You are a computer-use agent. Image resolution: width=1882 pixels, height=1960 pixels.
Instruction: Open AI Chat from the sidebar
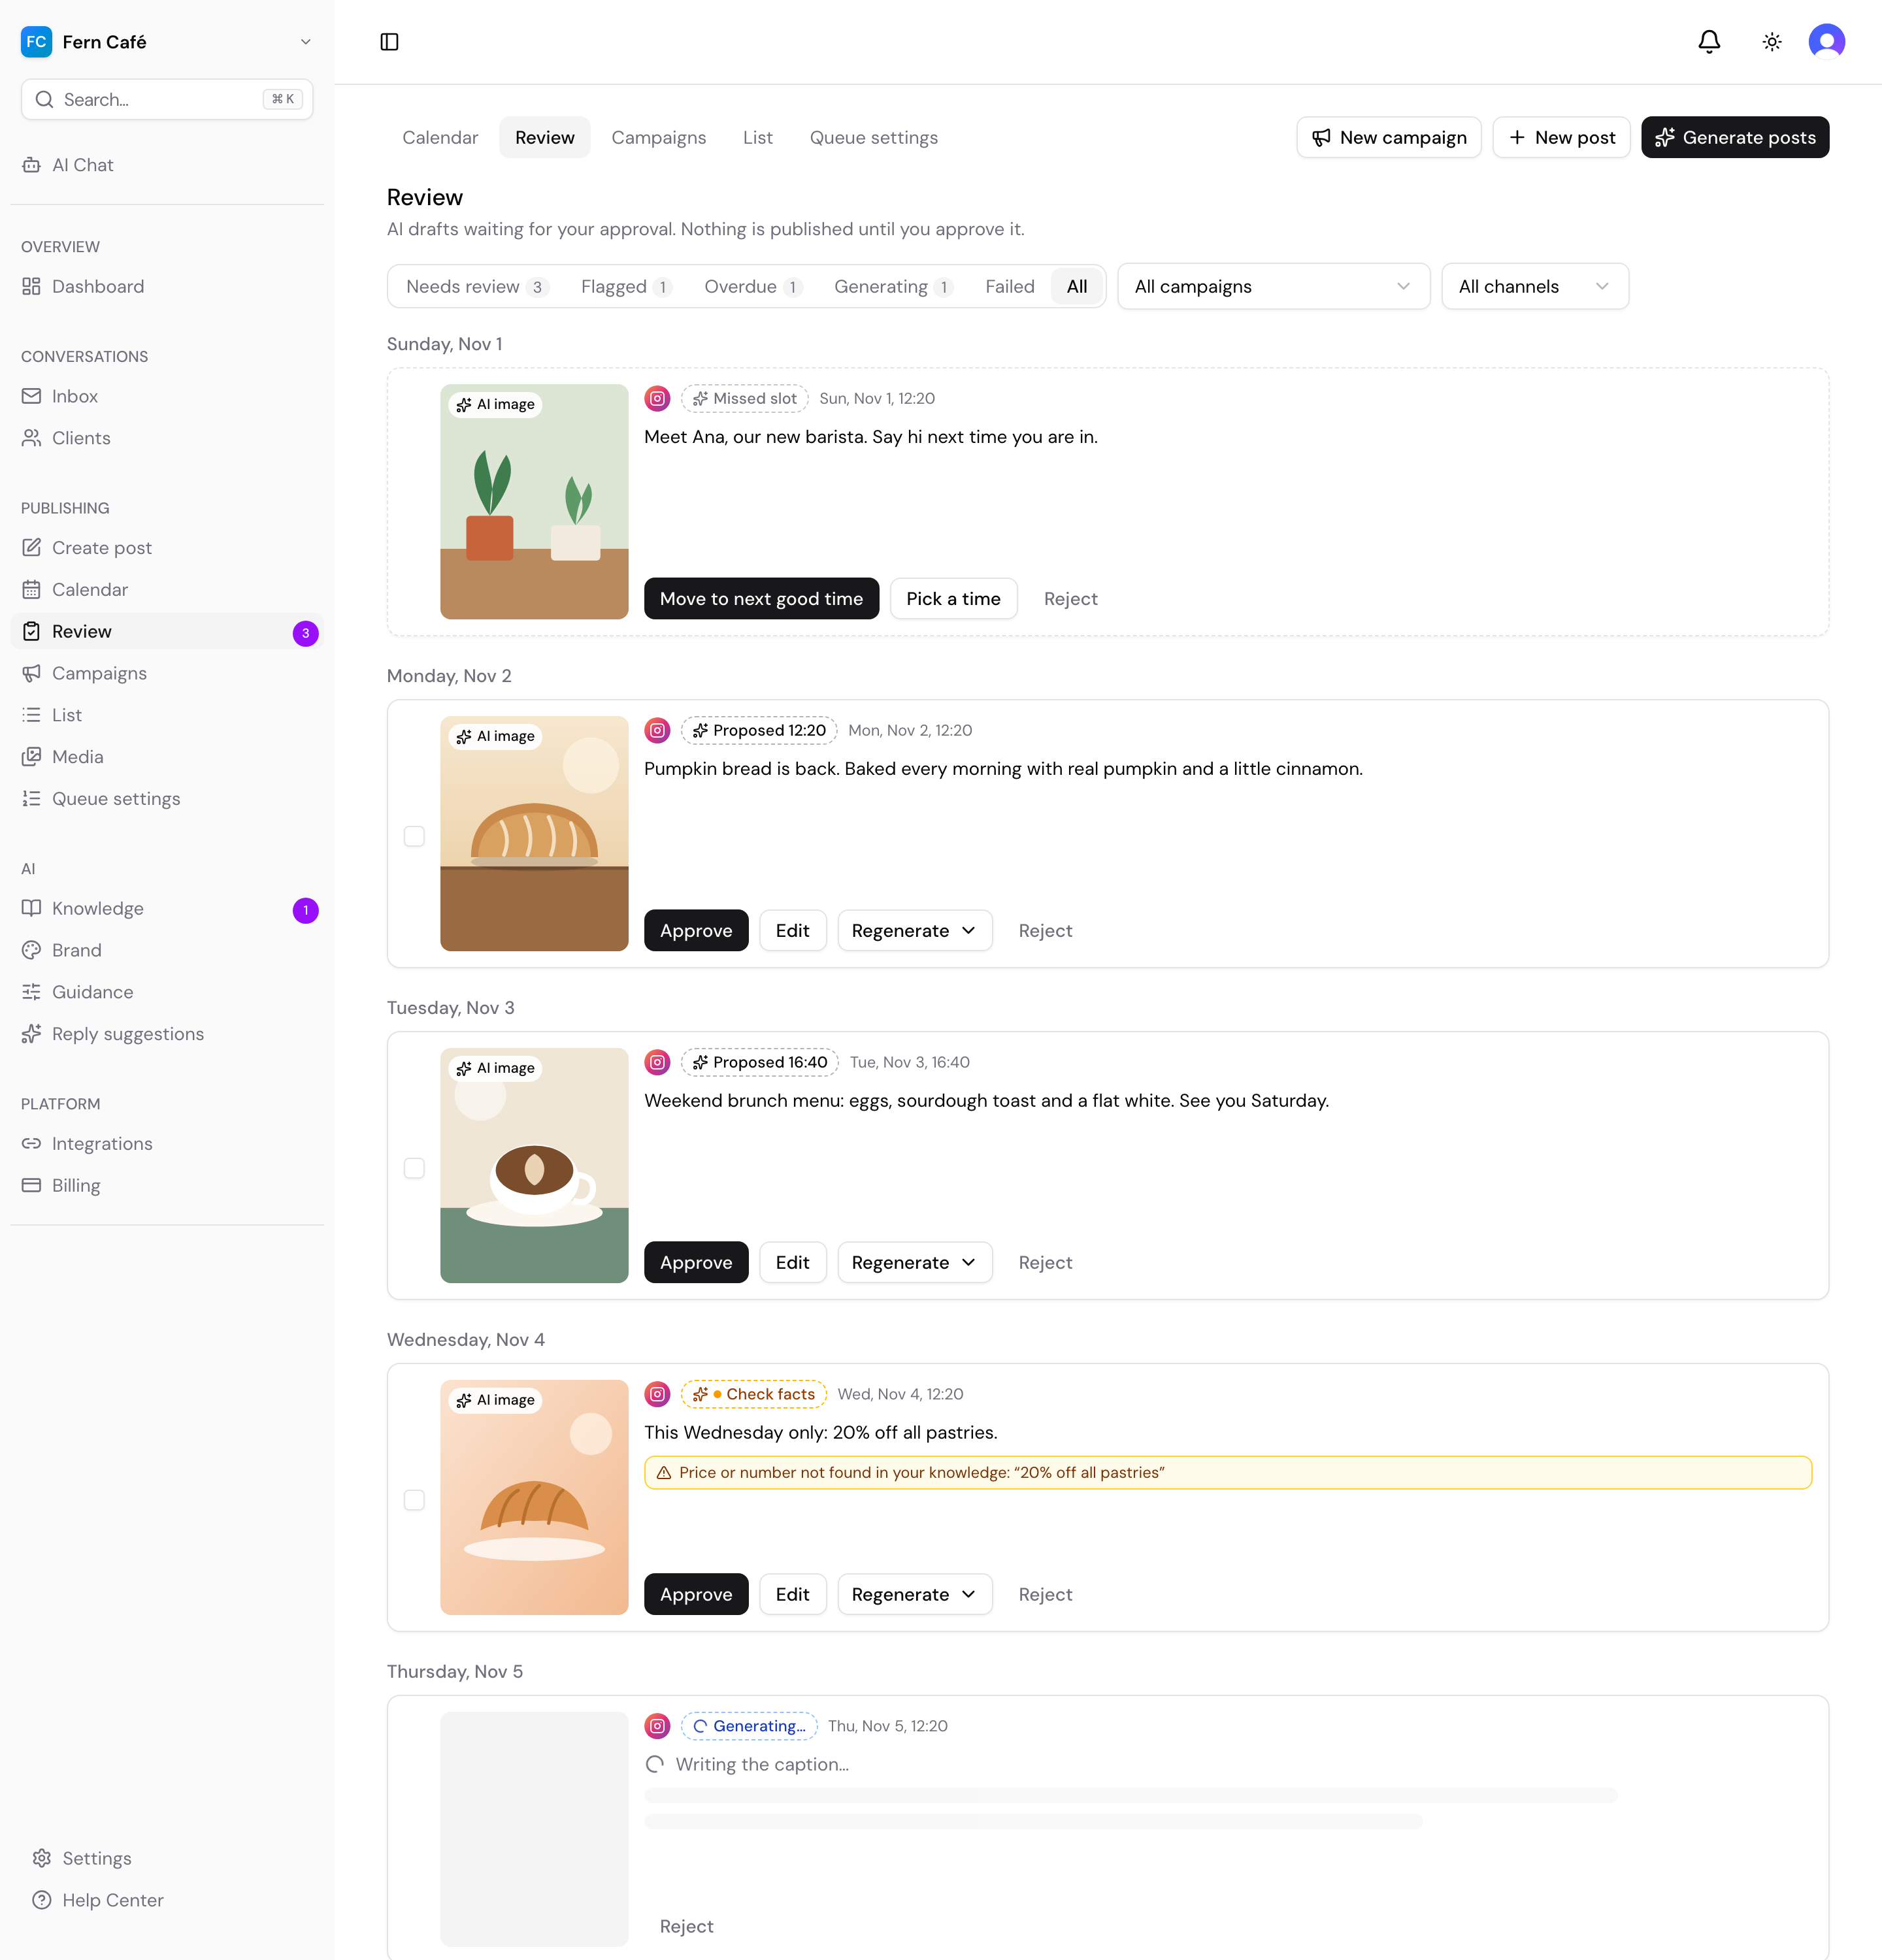click(167, 165)
